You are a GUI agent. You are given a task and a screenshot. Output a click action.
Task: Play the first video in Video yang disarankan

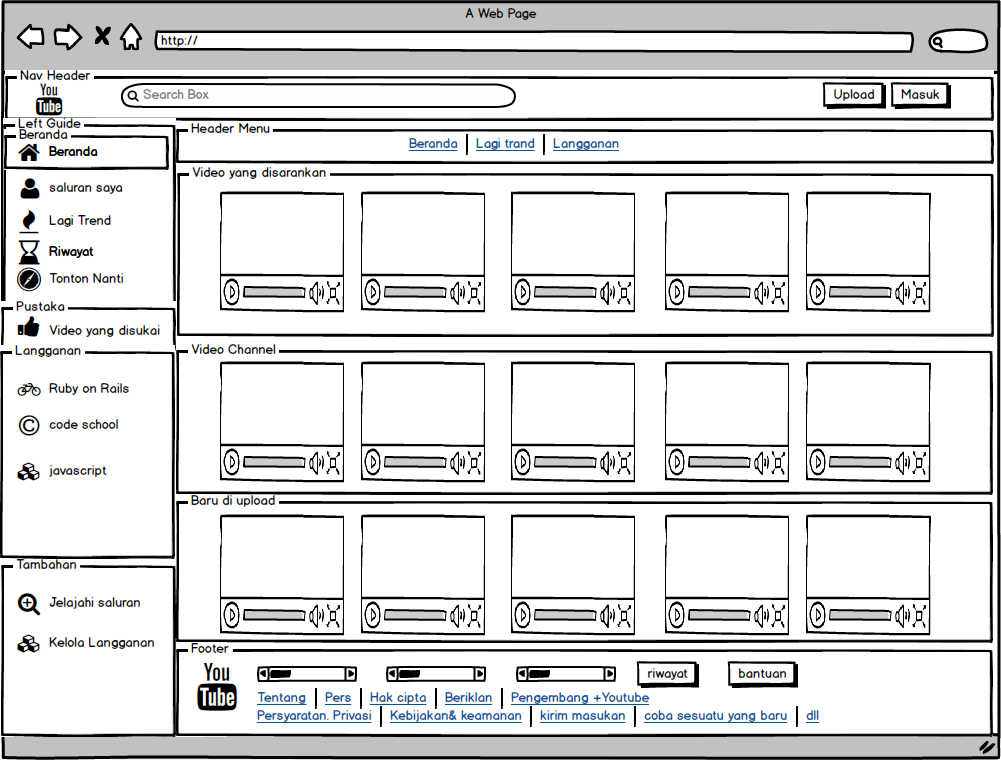[x=232, y=293]
